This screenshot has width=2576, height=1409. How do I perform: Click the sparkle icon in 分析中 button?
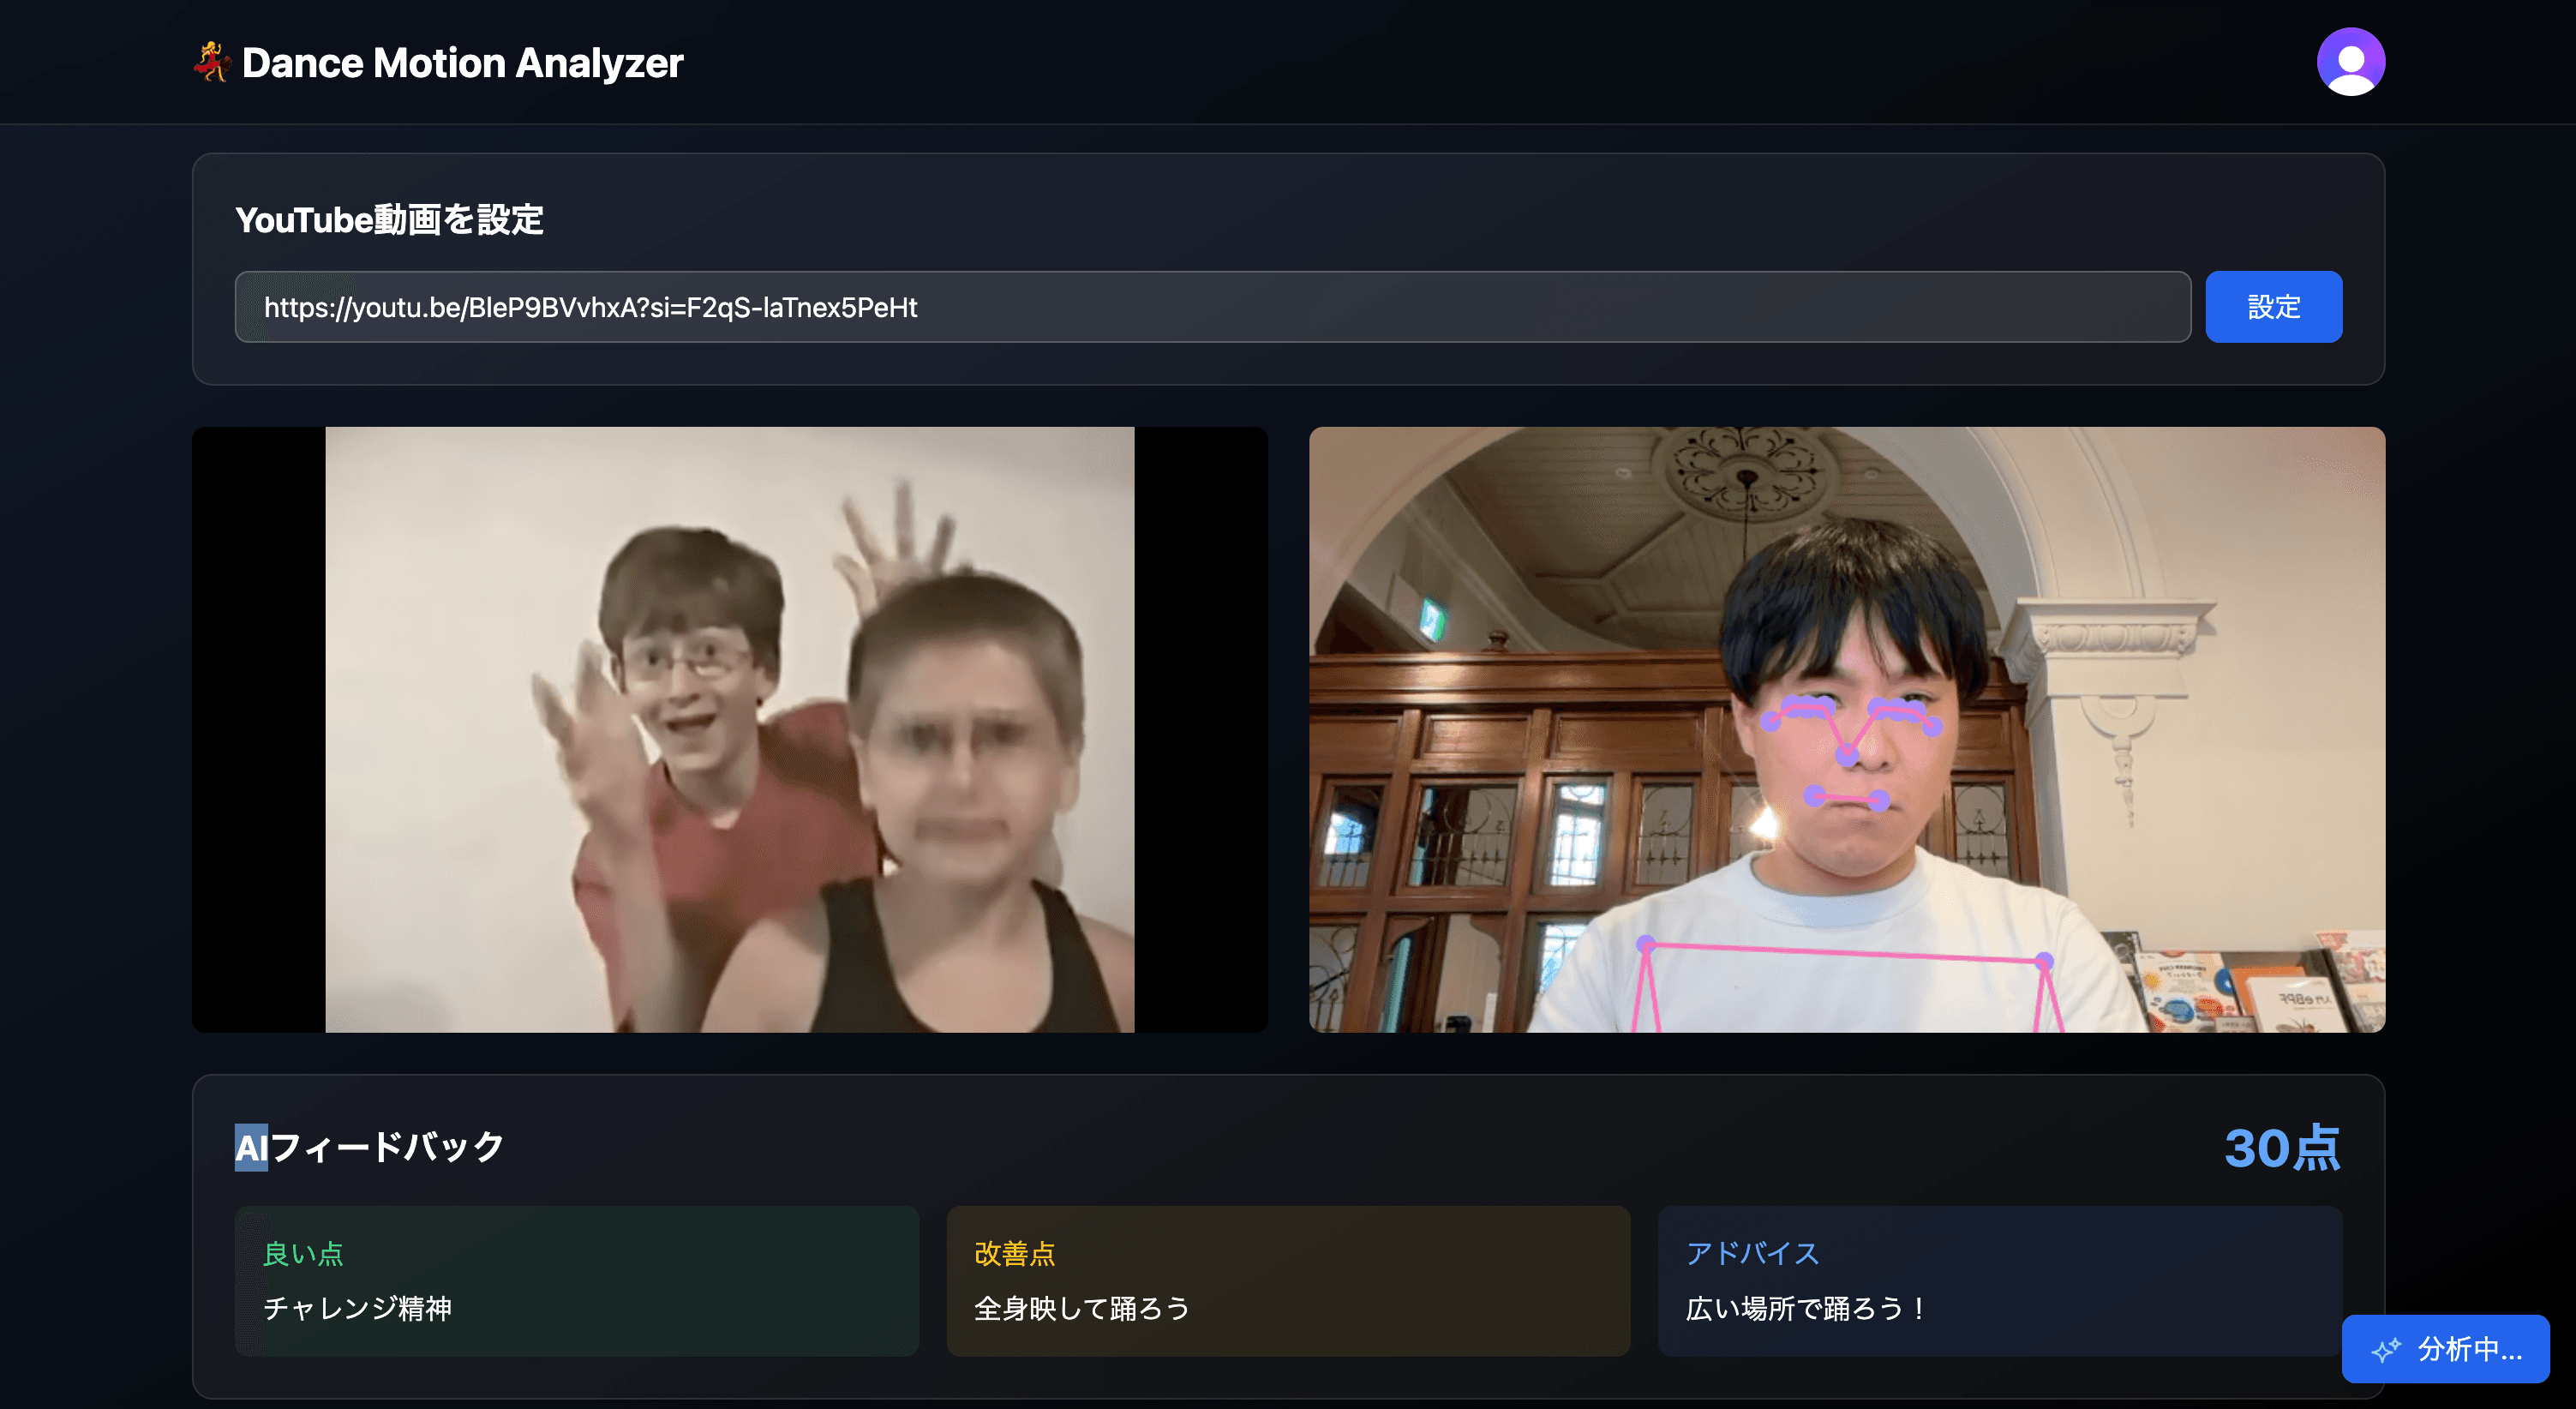click(2386, 1349)
